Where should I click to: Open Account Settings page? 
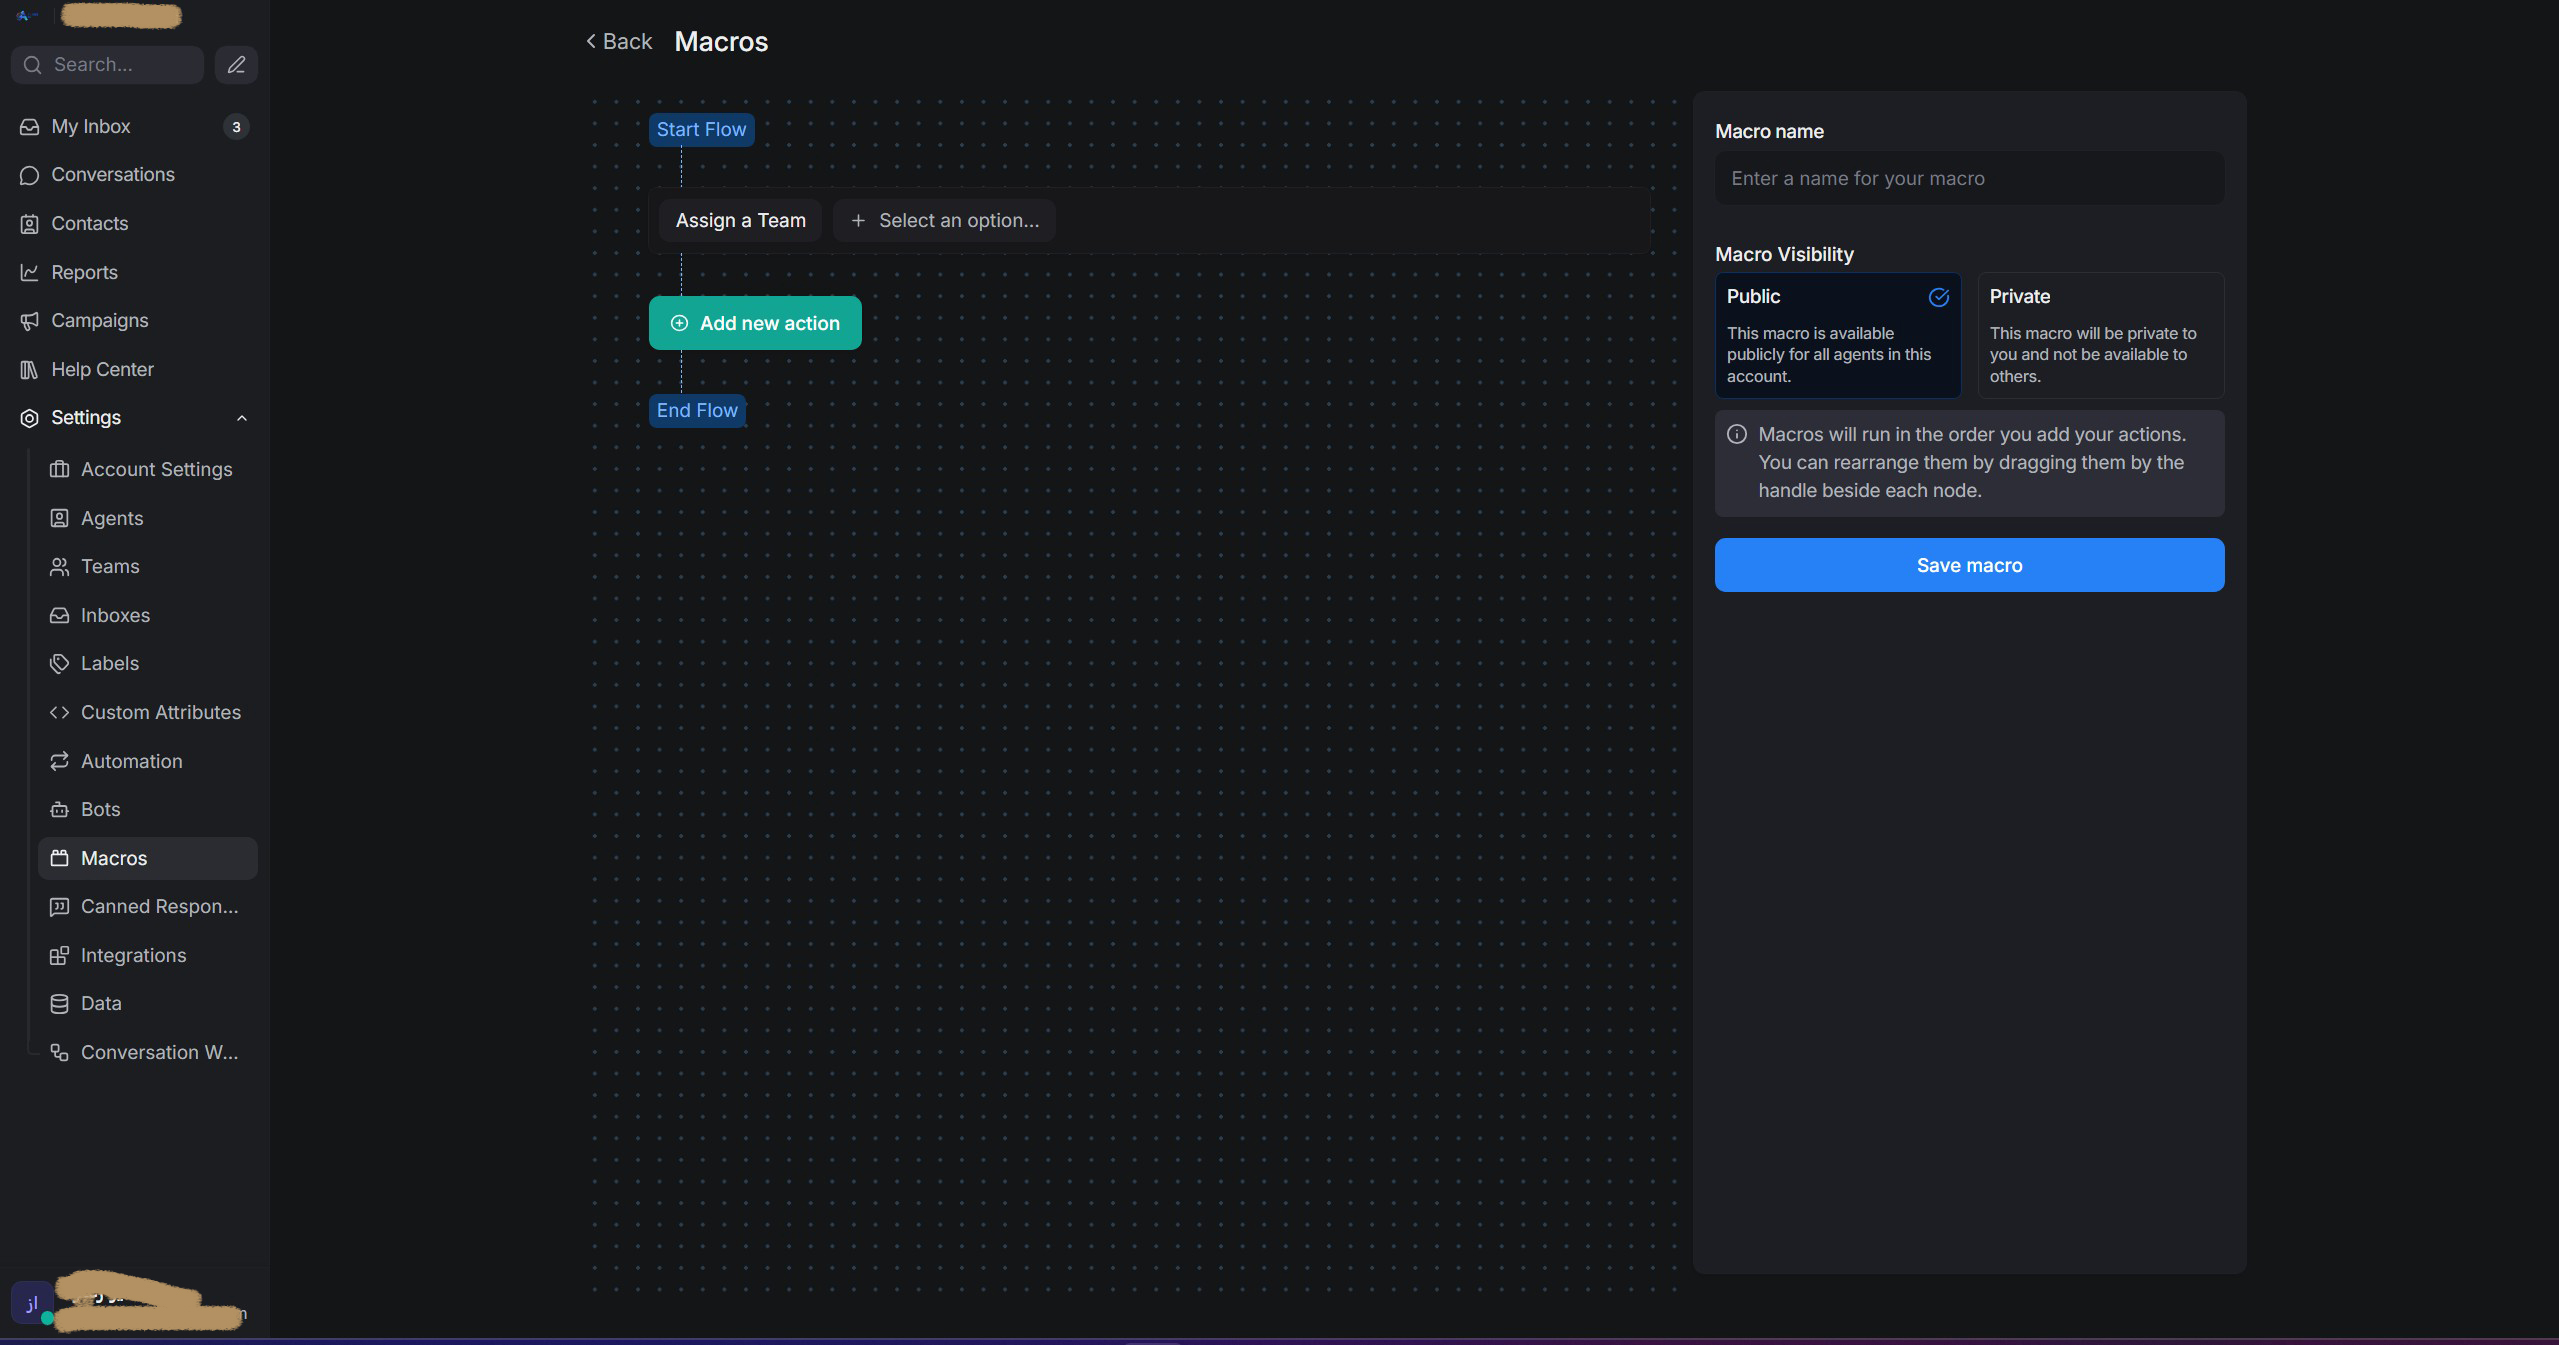tap(148, 469)
